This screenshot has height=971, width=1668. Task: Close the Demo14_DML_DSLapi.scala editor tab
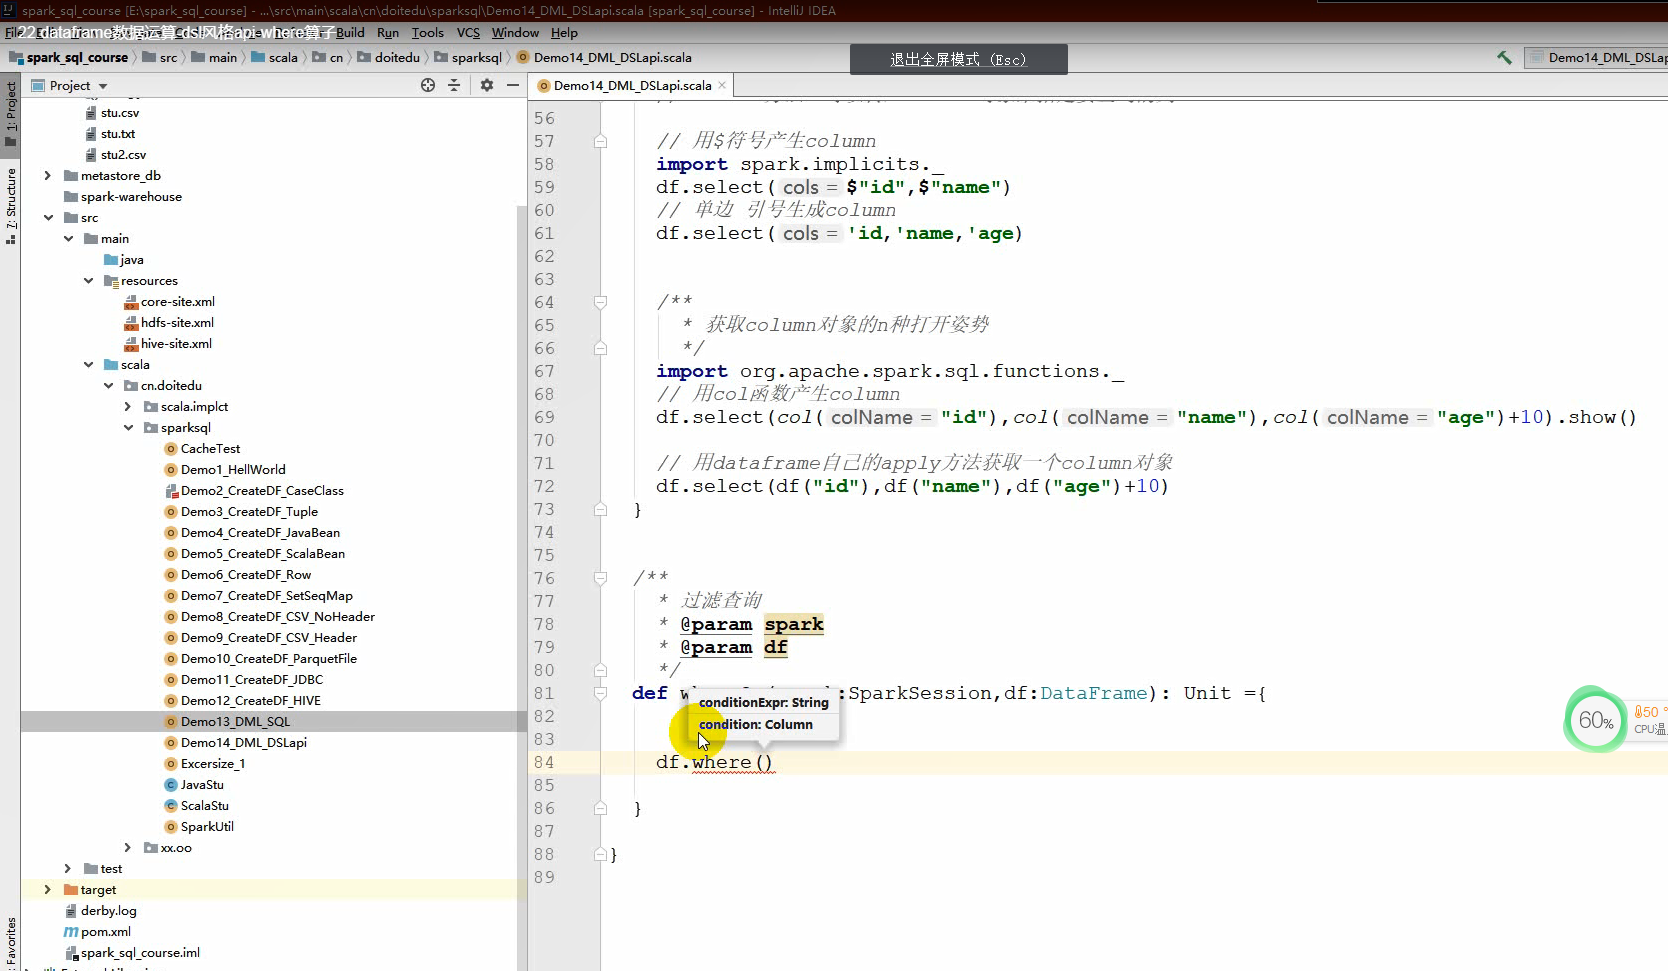click(x=722, y=85)
